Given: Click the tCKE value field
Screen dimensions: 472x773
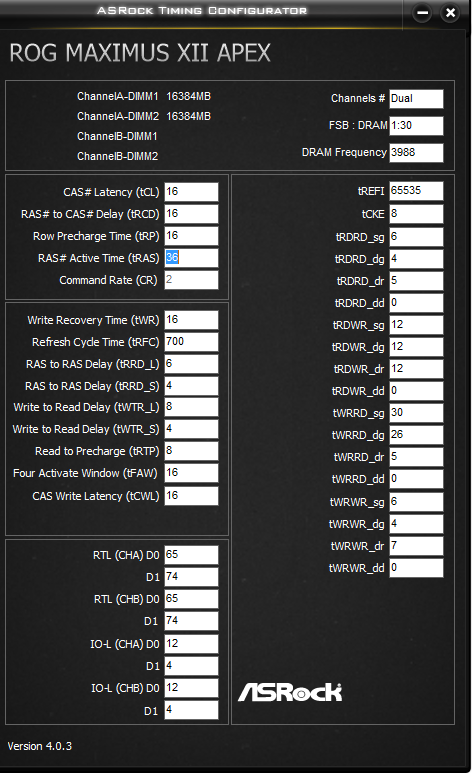Looking at the screenshot, I should 416,214.
